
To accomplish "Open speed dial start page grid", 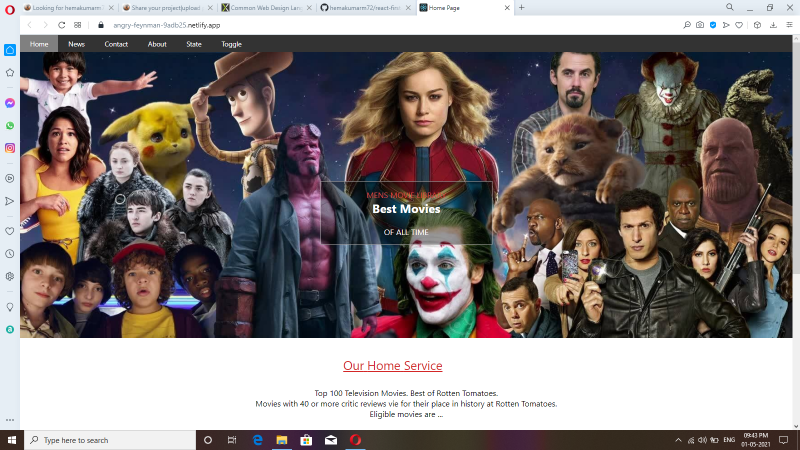I will click(78, 25).
